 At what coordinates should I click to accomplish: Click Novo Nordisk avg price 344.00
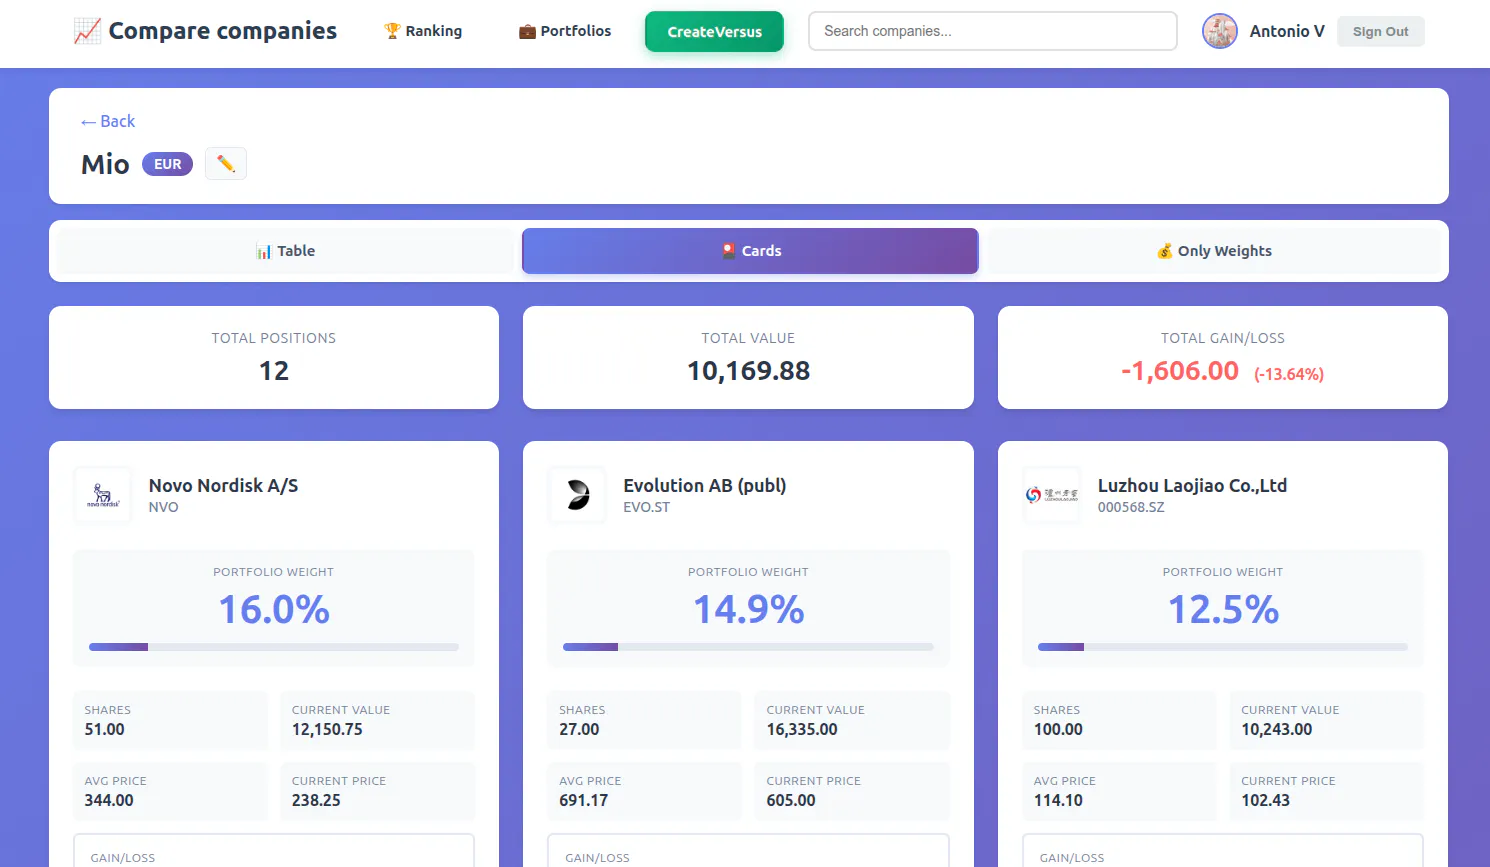[x=109, y=801]
